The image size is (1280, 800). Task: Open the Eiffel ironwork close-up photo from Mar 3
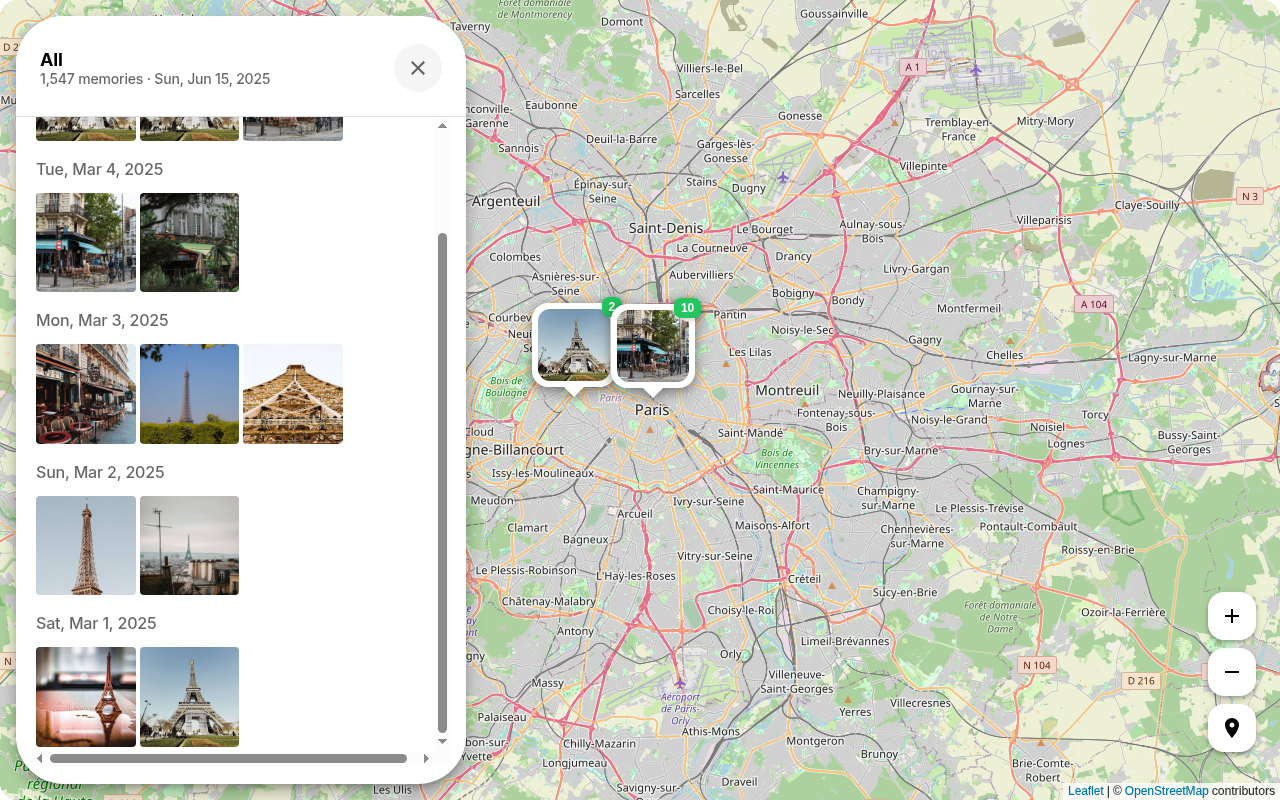293,394
